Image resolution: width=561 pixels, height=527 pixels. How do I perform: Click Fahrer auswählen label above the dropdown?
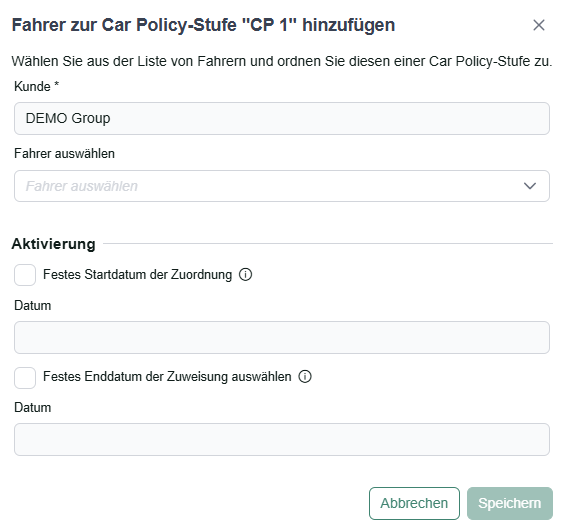point(64,153)
